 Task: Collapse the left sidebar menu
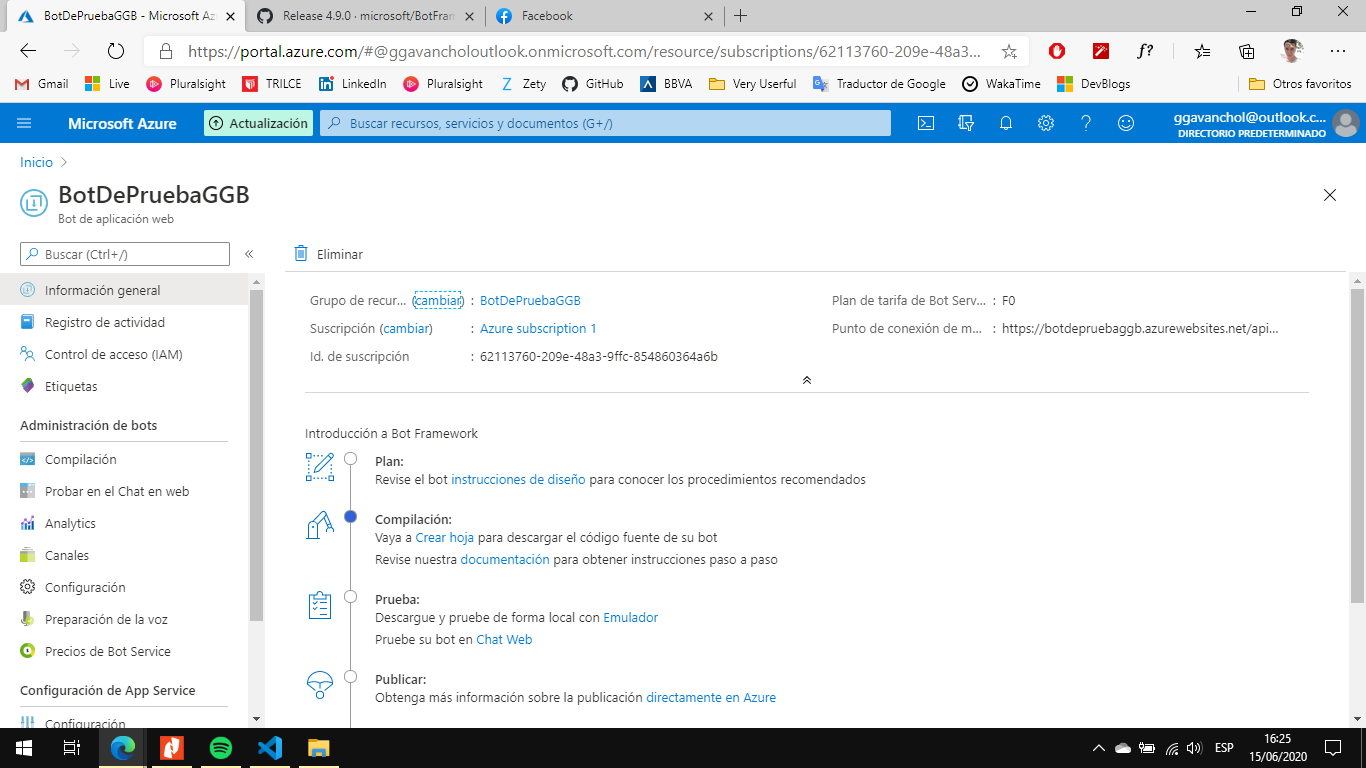pyautogui.click(x=249, y=254)
